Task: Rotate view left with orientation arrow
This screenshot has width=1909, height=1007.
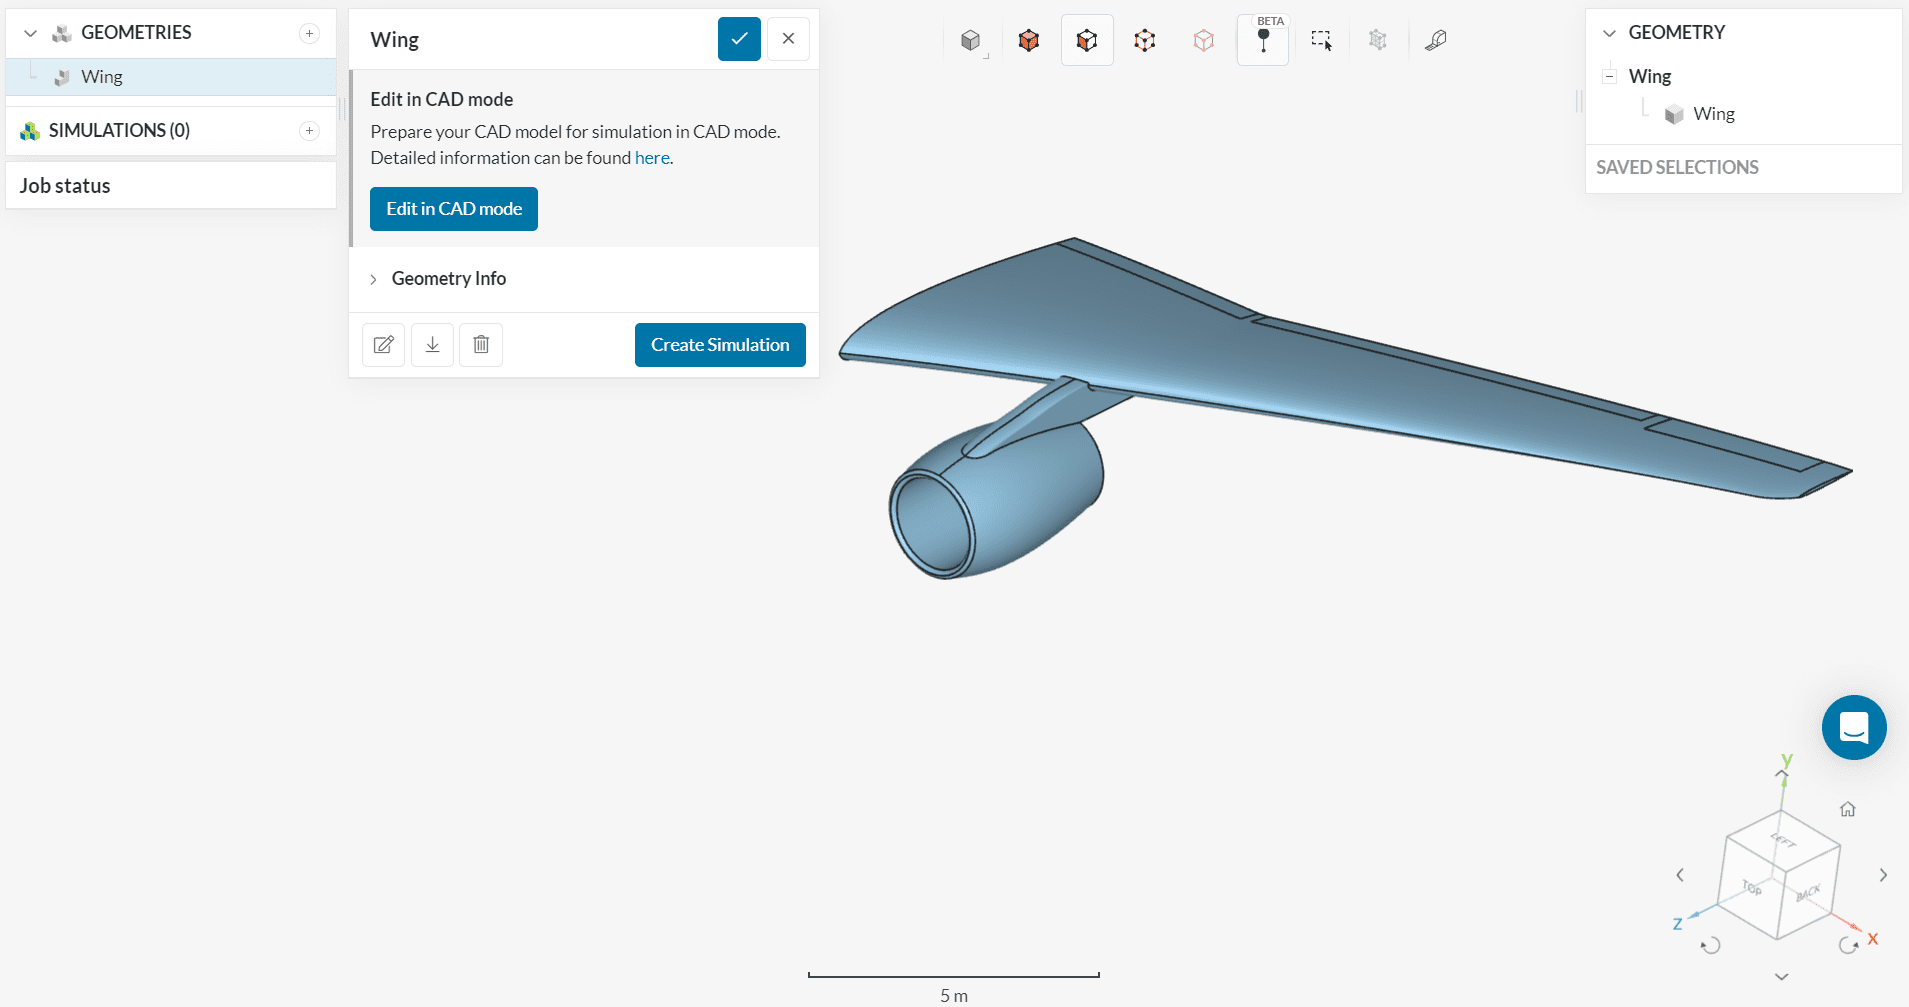Action: pos(1680,875)
